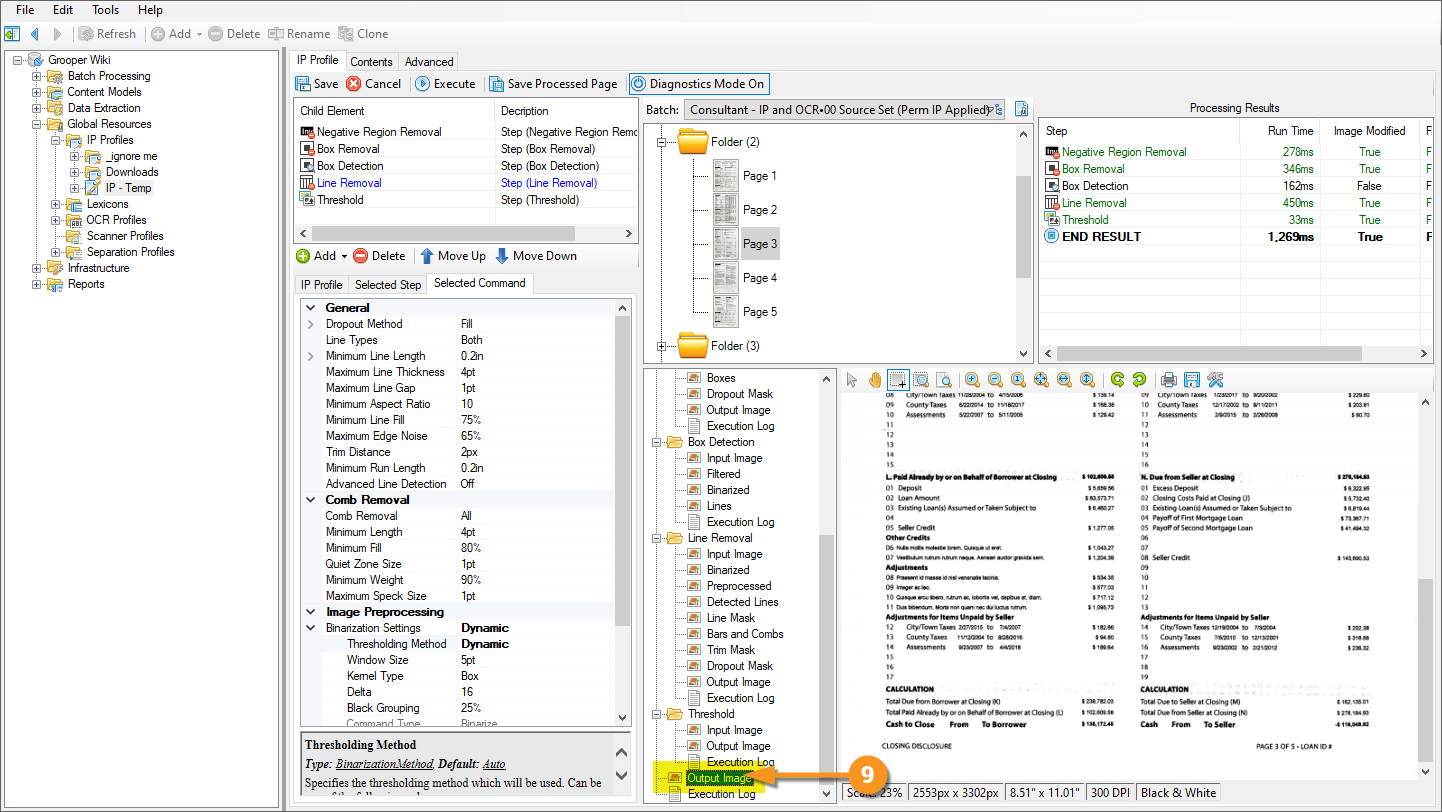Click the Execute button
Image resolution: width=1442 pixels, height=812 pixels.
click(445, 84)
